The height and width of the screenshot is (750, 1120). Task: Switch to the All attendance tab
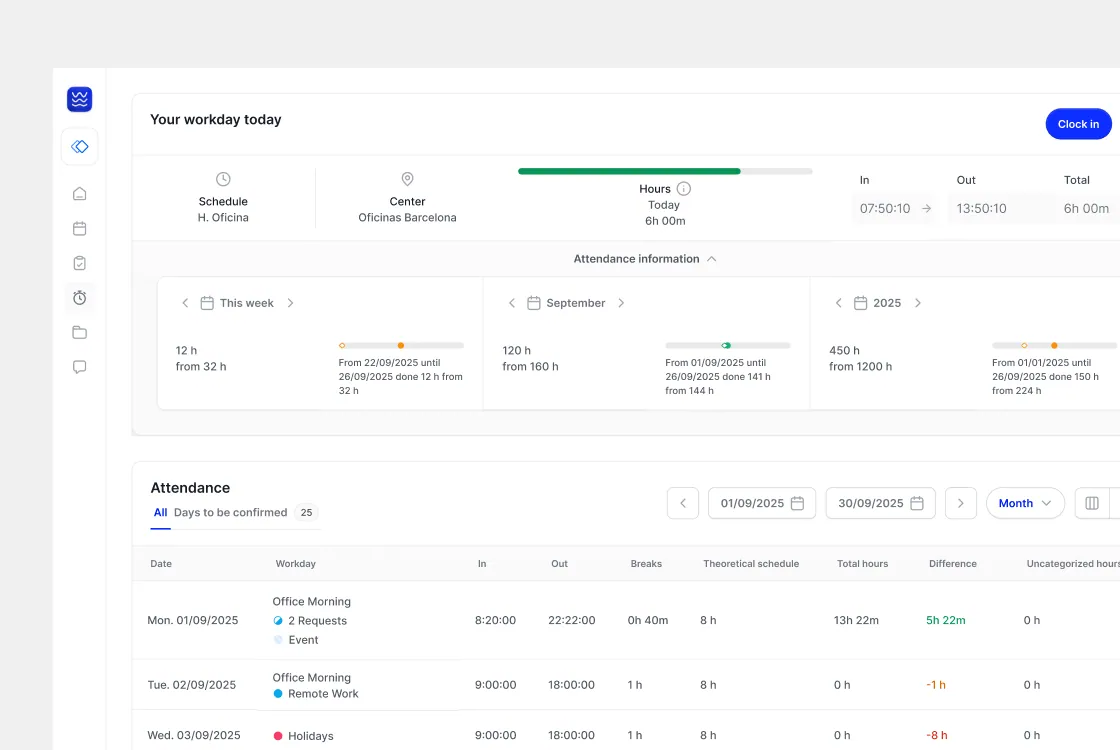click(160, 512)
